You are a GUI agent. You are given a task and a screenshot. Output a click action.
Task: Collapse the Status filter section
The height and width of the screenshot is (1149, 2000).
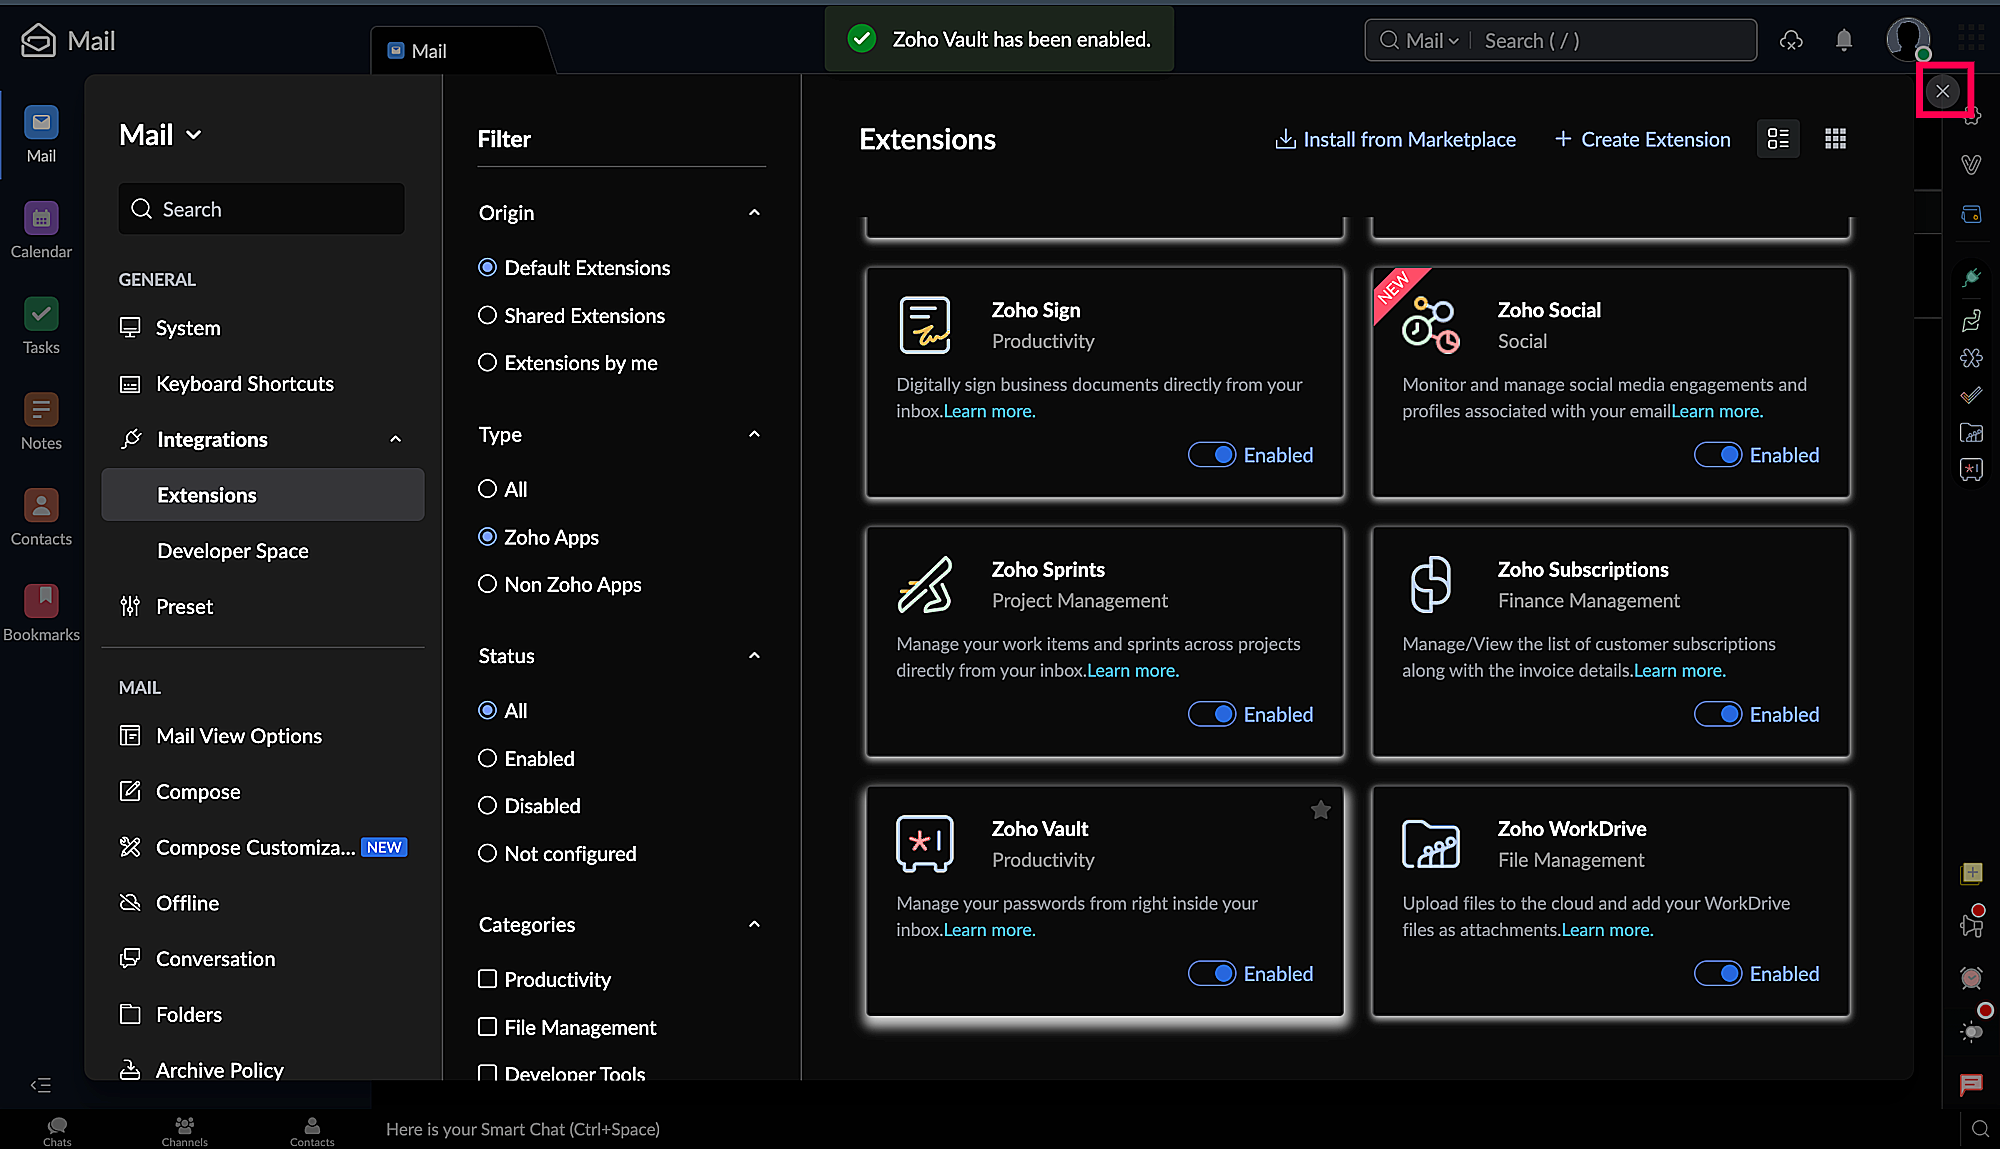754,656
